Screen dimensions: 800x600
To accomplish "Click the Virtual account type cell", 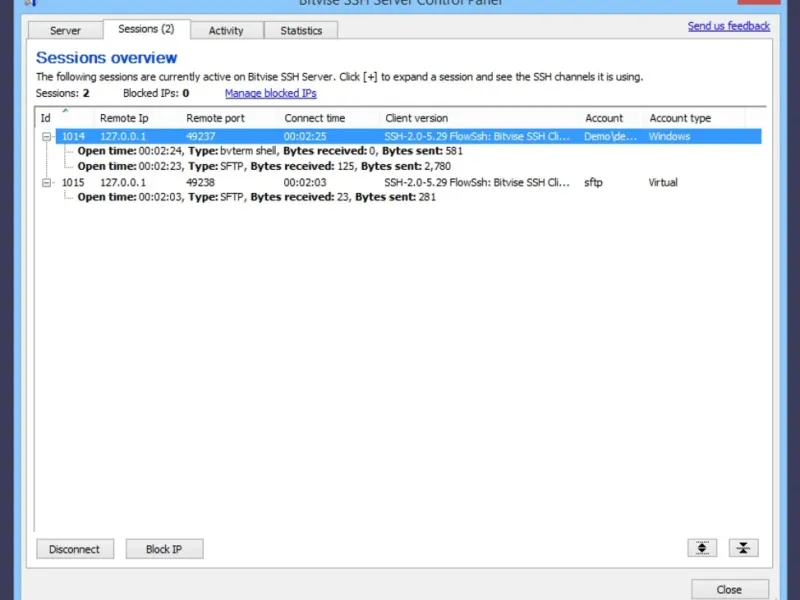I will (663, 182).
